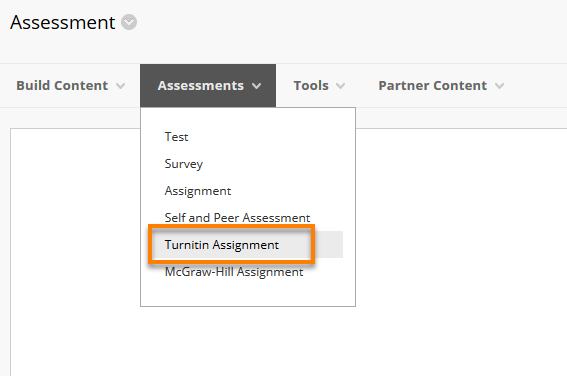Choose Test from the Assessments list
The width and height of the screenshot is (567, 376).
176,137
